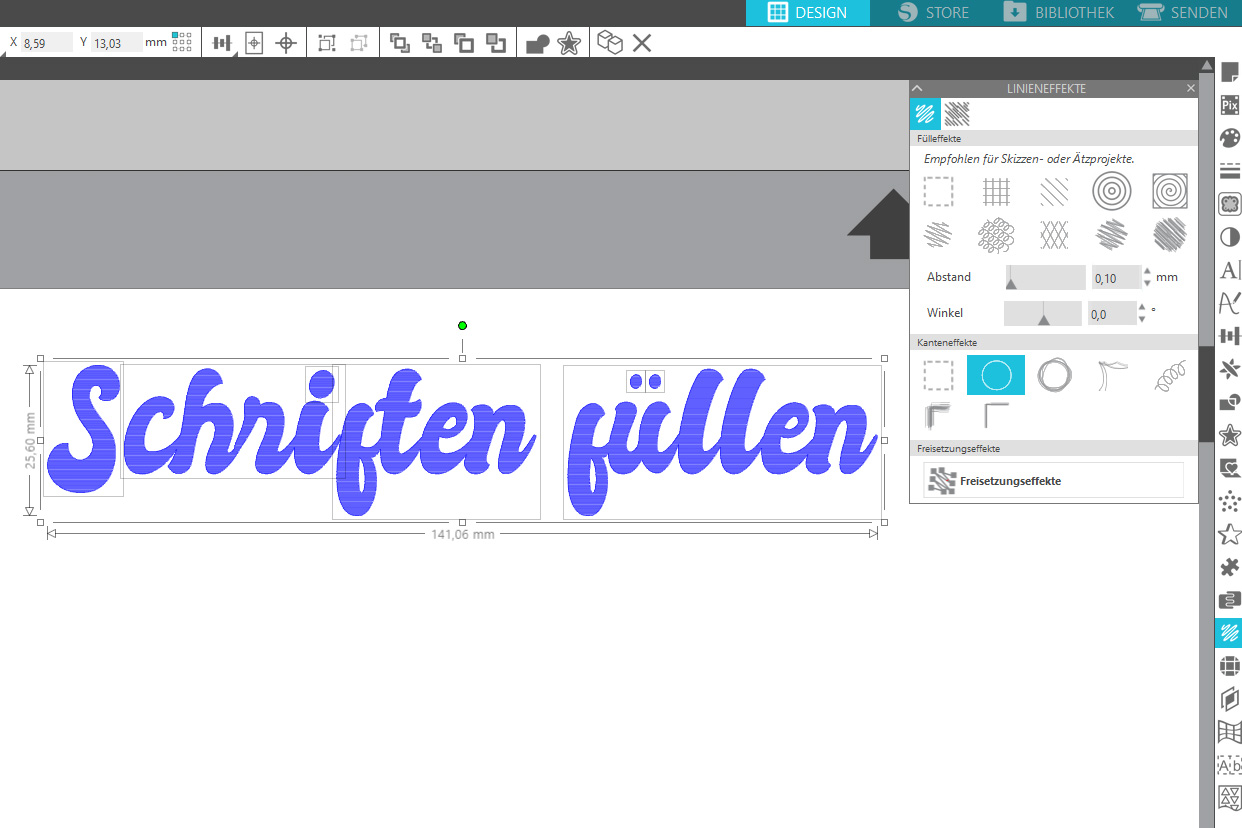Screen dimensions: 1242x828
Task: Select the spiral coil edge effect
Action: pos(1169,375)
